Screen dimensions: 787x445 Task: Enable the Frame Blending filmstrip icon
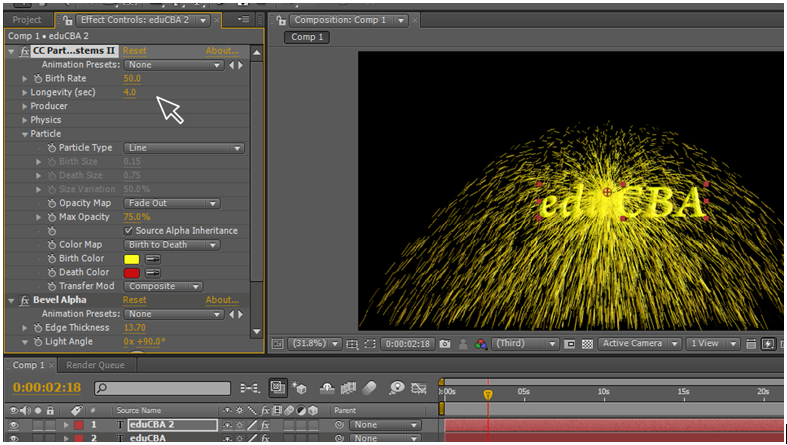tap(348, 388)
